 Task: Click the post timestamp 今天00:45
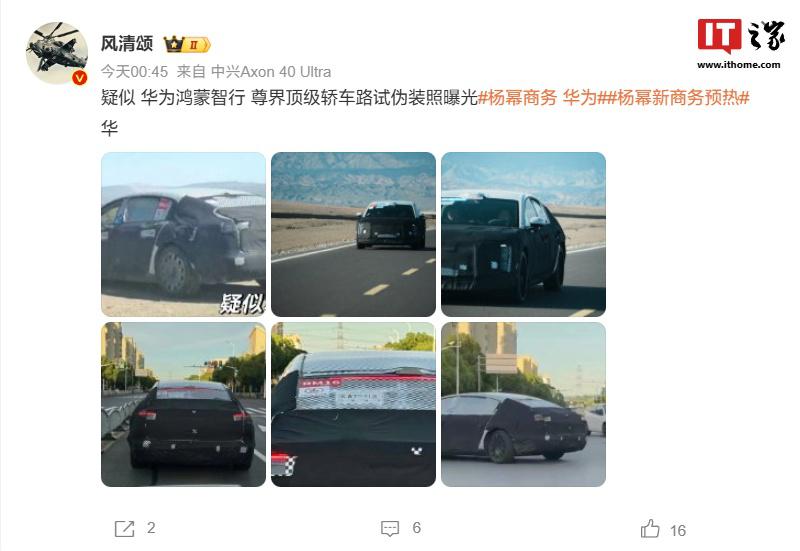[134, 72]
